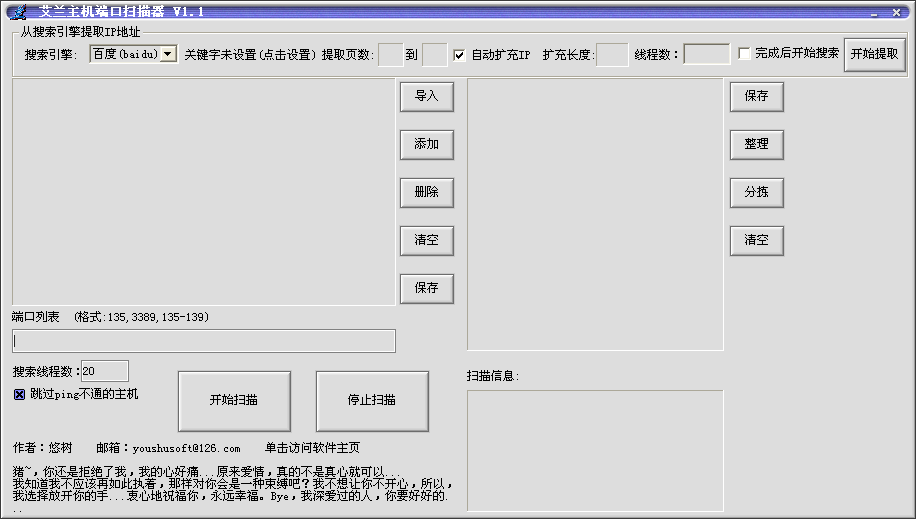Click the starting page number field after 提取页数
The height and width of the screenshot is (519, 916).
(x=391, y=54)
